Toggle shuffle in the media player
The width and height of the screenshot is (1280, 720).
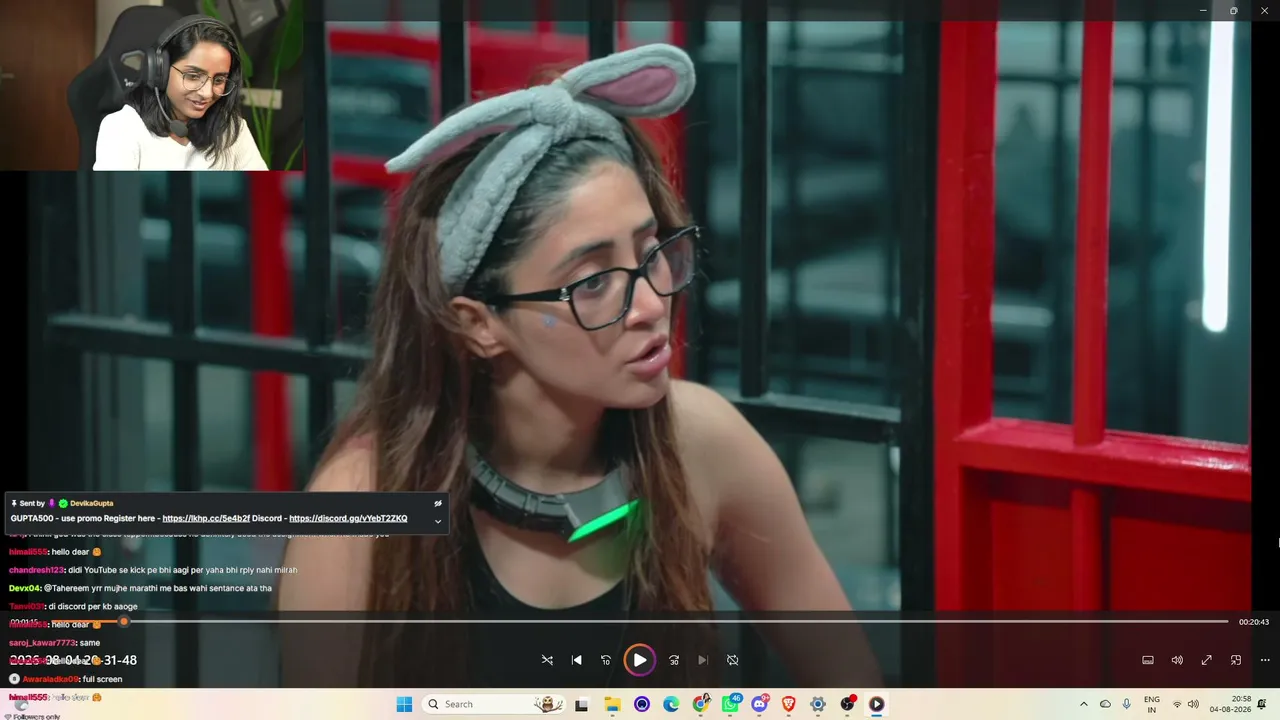(x=547, y=660)
